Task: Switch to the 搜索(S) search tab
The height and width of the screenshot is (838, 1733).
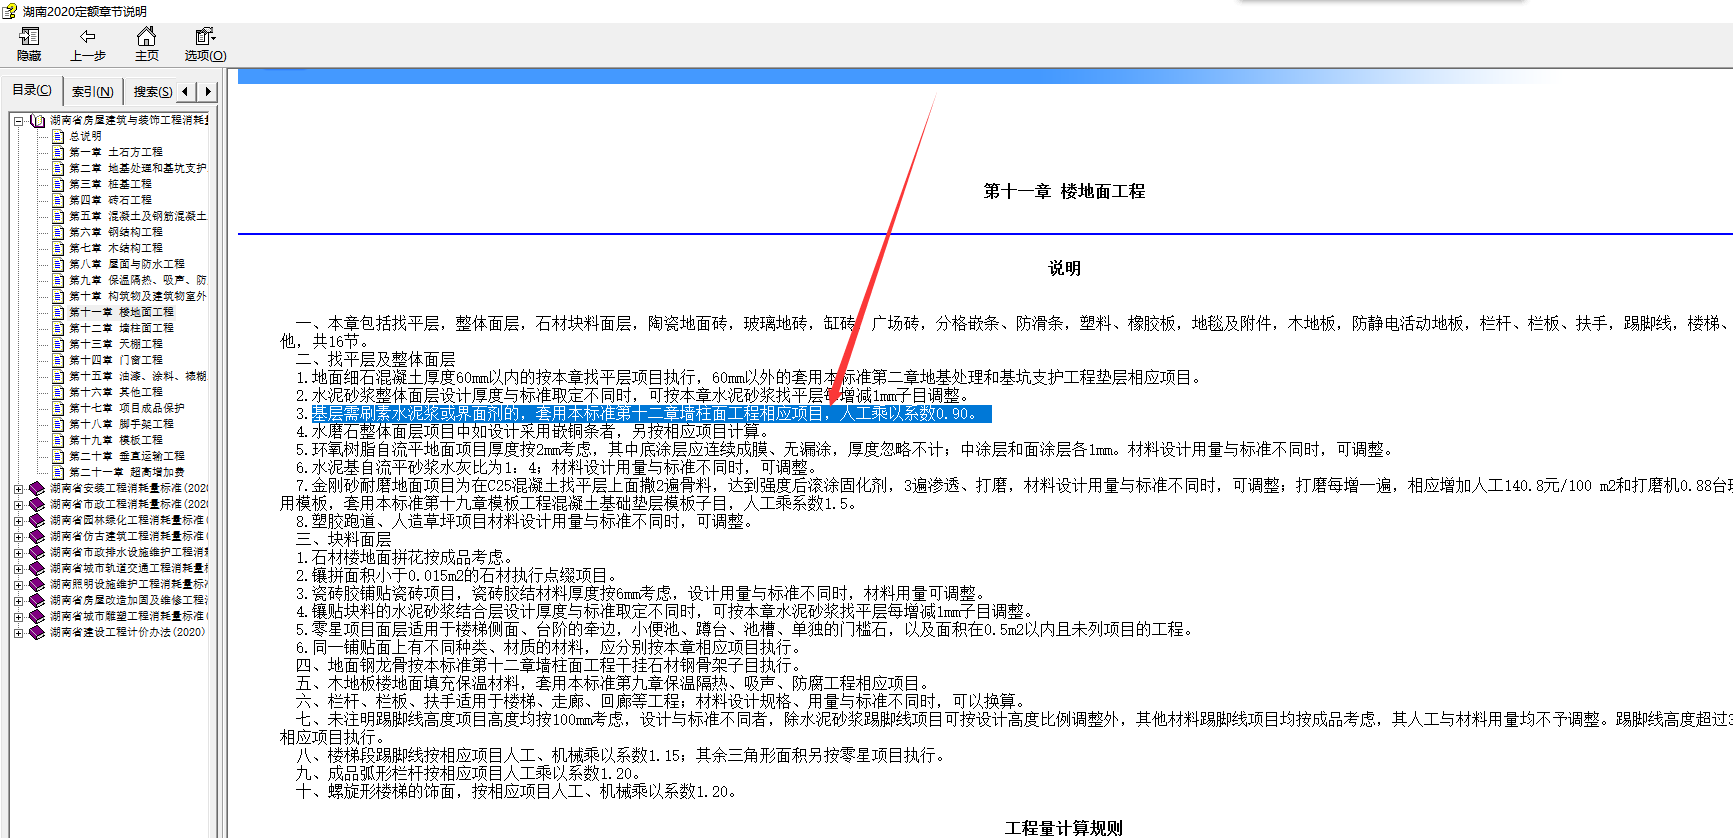Action: 152,91
